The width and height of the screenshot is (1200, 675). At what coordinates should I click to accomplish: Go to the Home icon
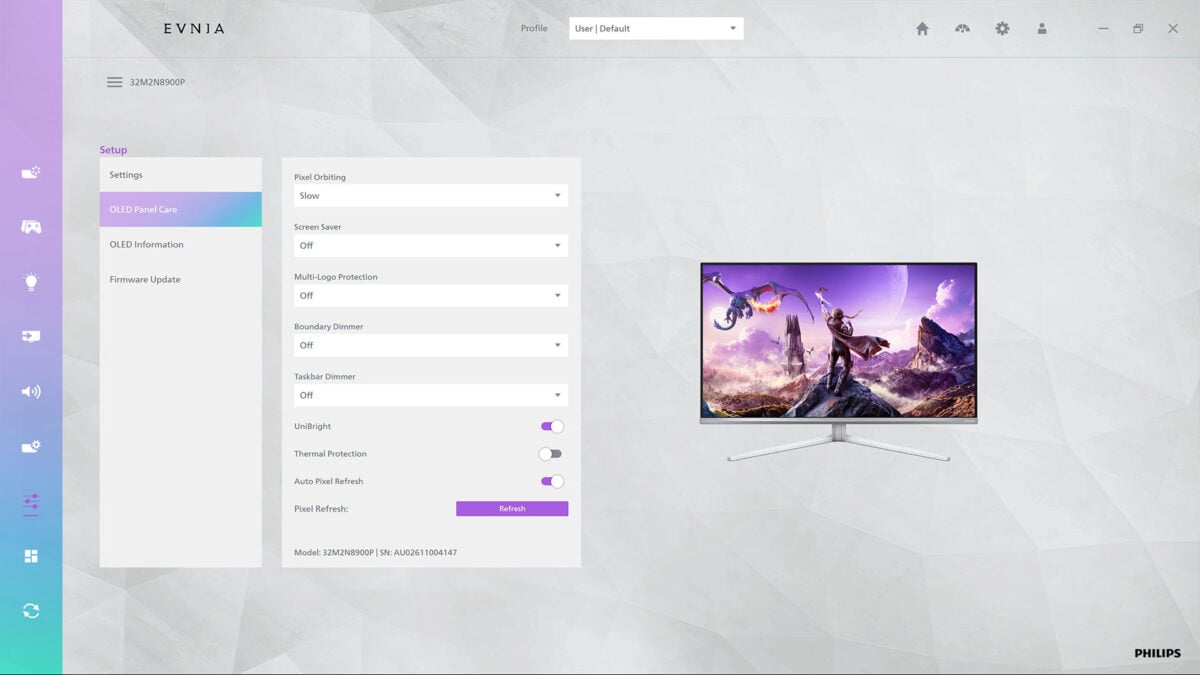pyautogui.click(x=922, y=29)
